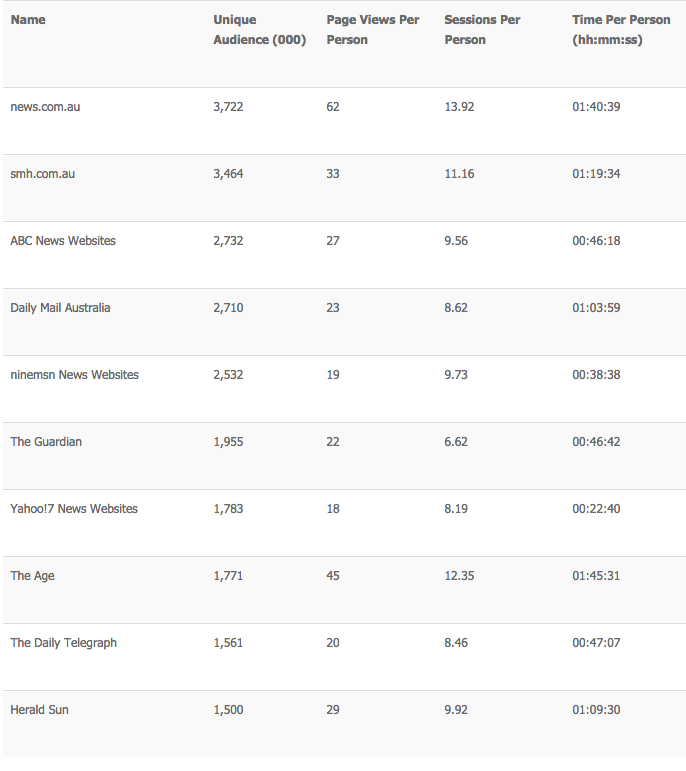Screen dimensions: 686x771
Task: Select the 01:45:31 time value
Action: click(x=596, y=576)
